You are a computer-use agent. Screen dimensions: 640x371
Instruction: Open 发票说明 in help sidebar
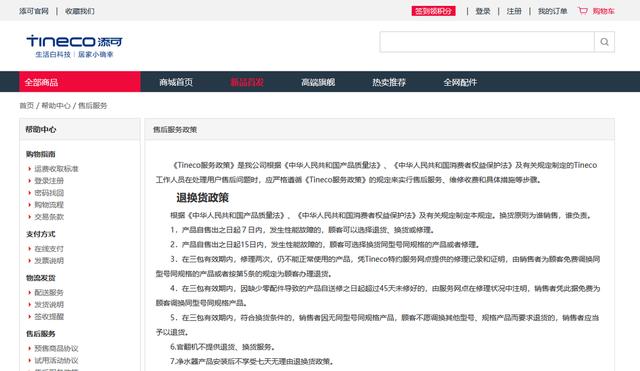pyautogui.click(x=49, y=260)
